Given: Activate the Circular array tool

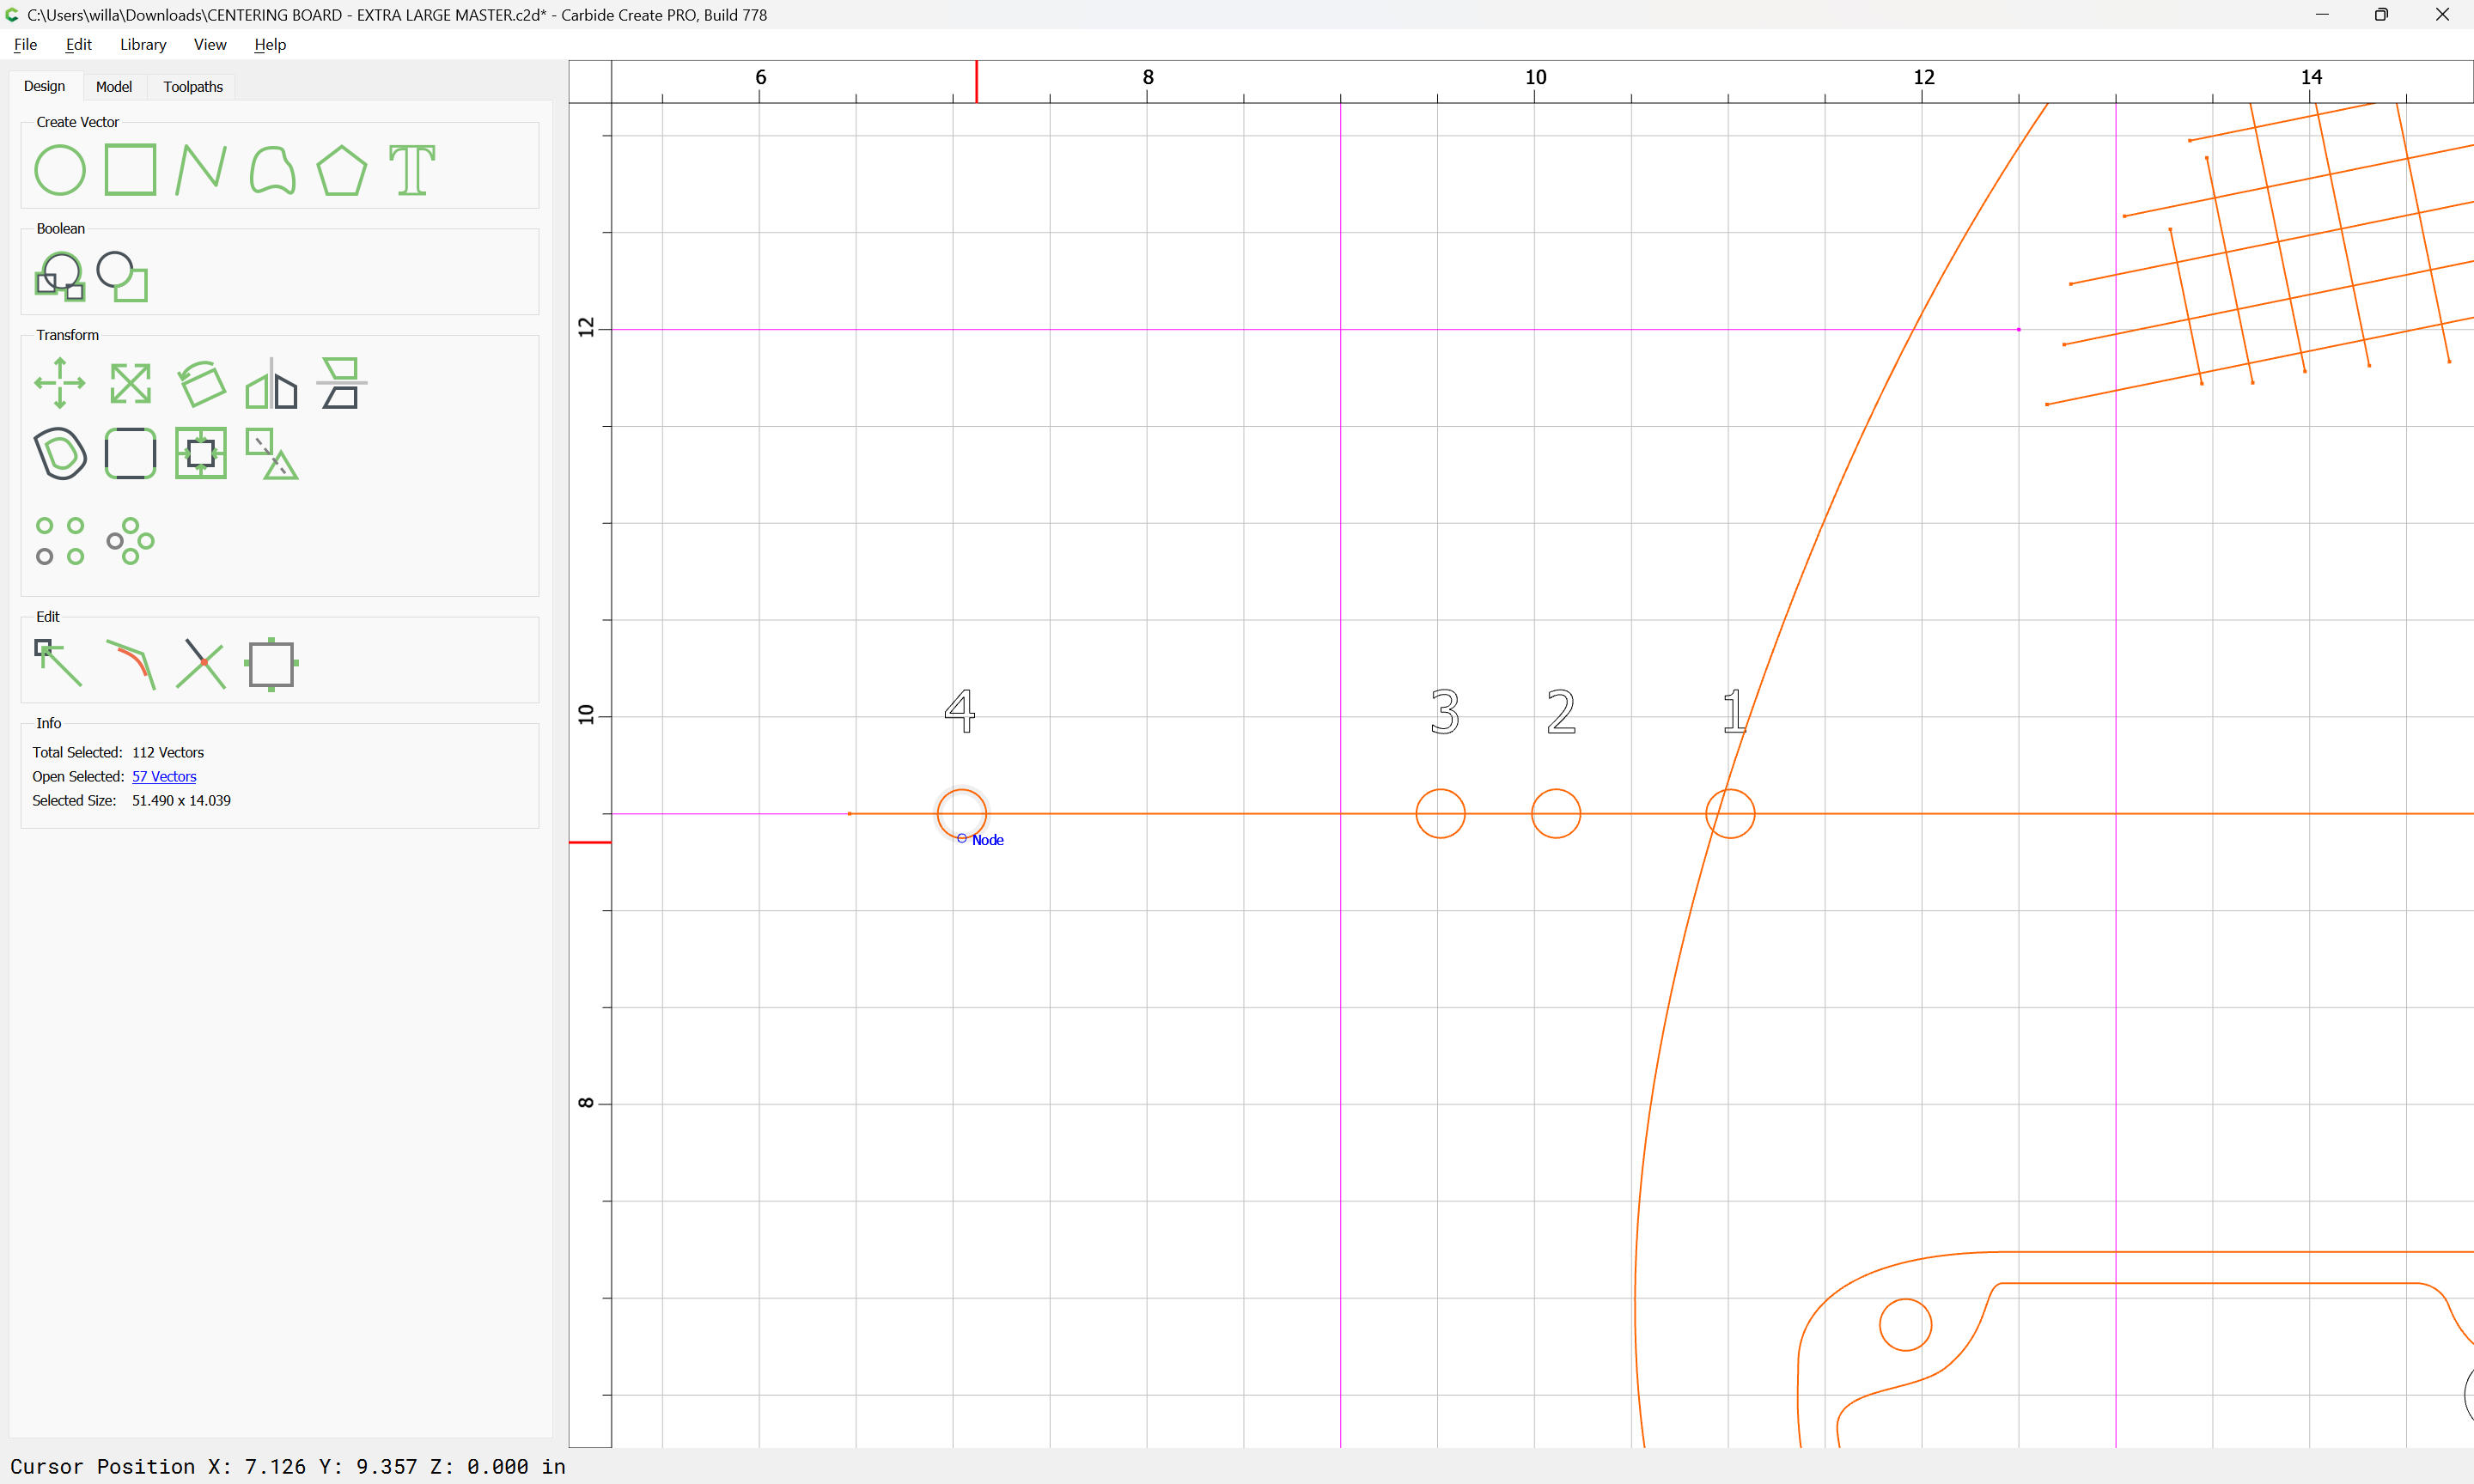Looking at the screenshot, I should tap(130, 541).
